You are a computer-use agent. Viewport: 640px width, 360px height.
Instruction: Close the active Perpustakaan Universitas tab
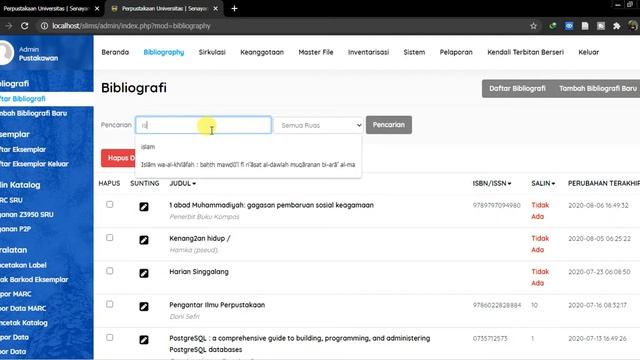(x=216, y=8)
